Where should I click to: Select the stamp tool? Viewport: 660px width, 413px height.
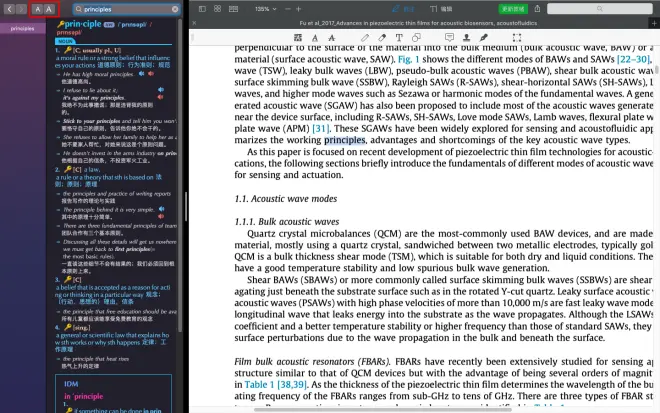click(x=466, y=38)
